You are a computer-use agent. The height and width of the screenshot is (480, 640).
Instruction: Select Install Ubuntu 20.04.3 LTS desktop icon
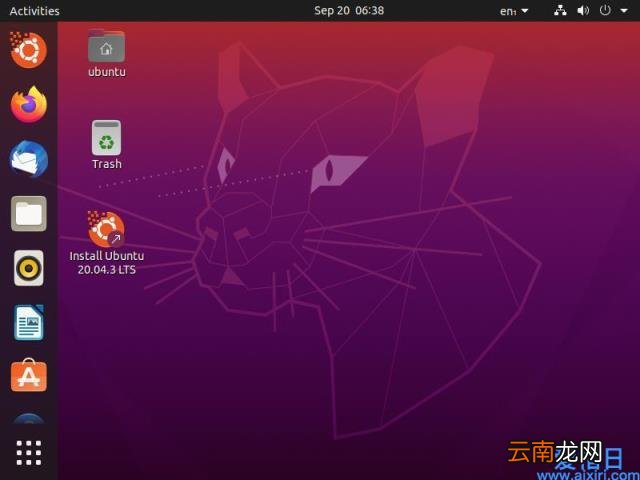(x=106, y=229)
